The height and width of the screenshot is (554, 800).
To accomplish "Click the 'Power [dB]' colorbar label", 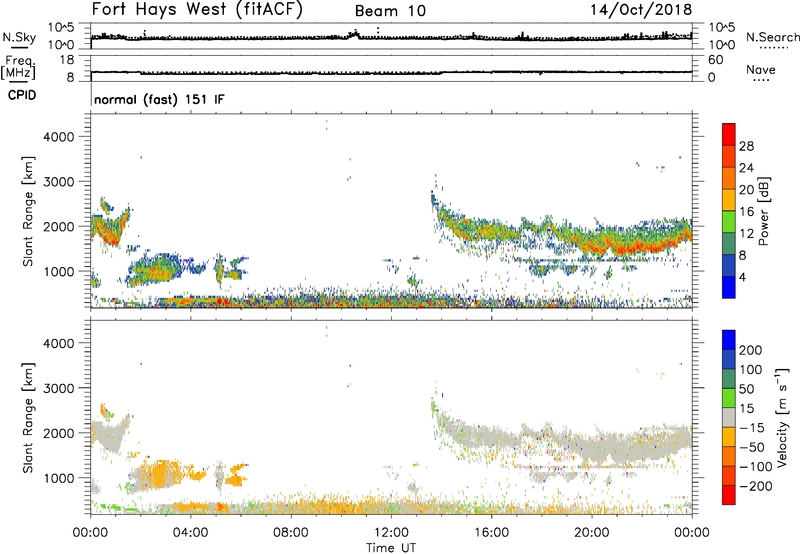I will click(764, 211).
